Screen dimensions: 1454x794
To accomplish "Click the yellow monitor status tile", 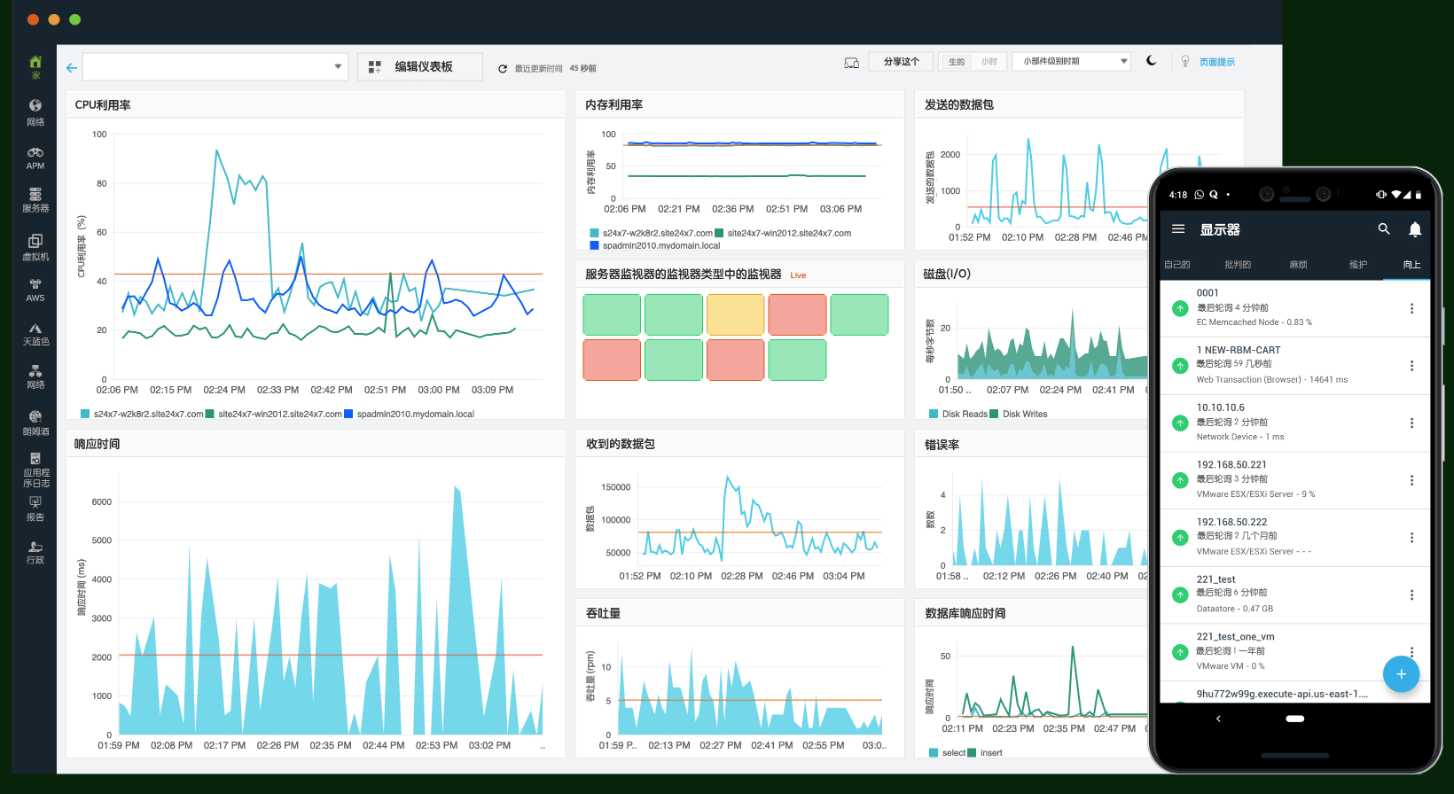I will [735, 314].
